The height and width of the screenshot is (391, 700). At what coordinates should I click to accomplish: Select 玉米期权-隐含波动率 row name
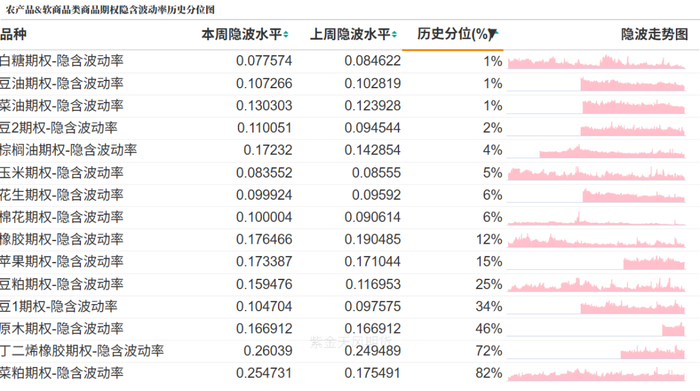(62, 172)
